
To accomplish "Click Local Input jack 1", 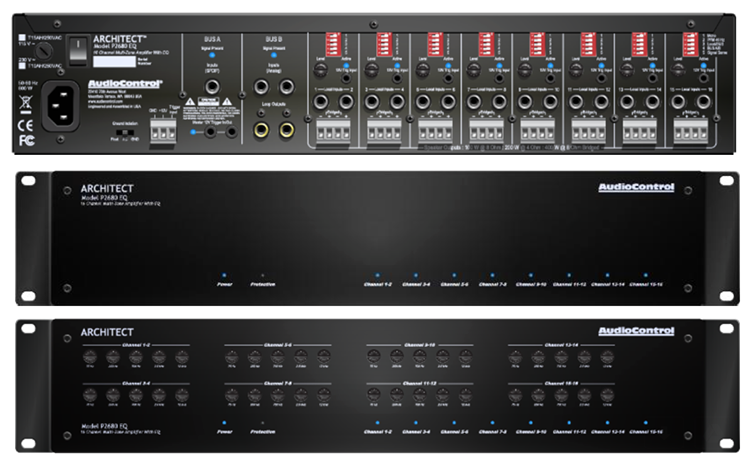I will [x=320, y=101].
